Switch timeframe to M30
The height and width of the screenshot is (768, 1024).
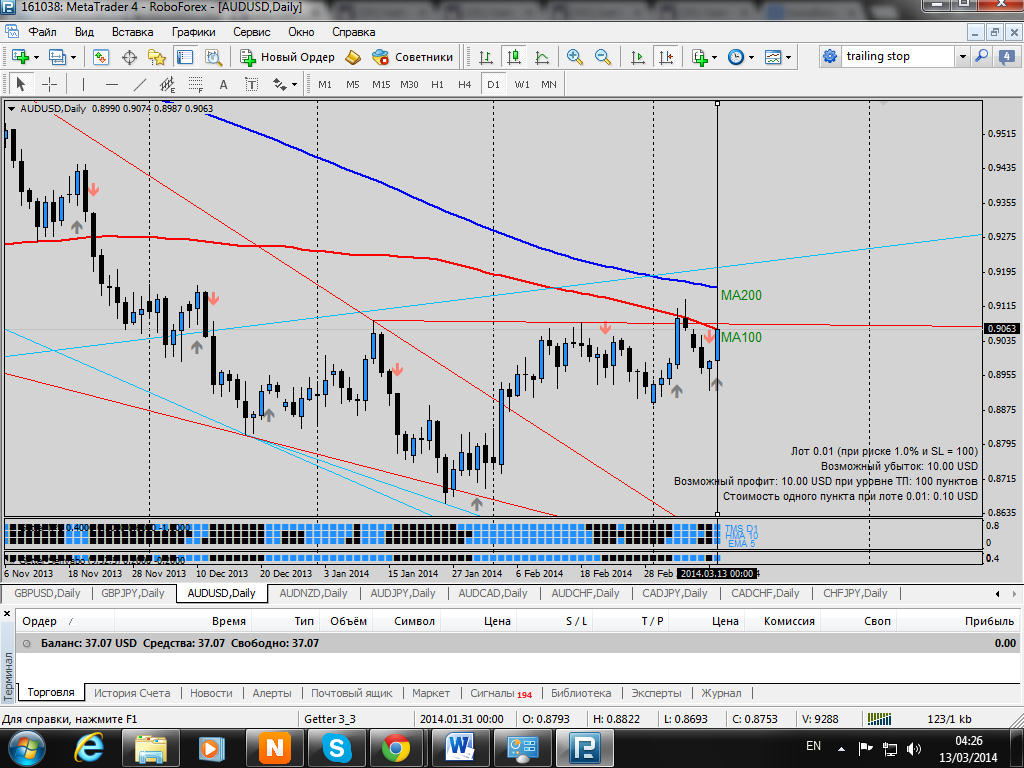[409, 84]
